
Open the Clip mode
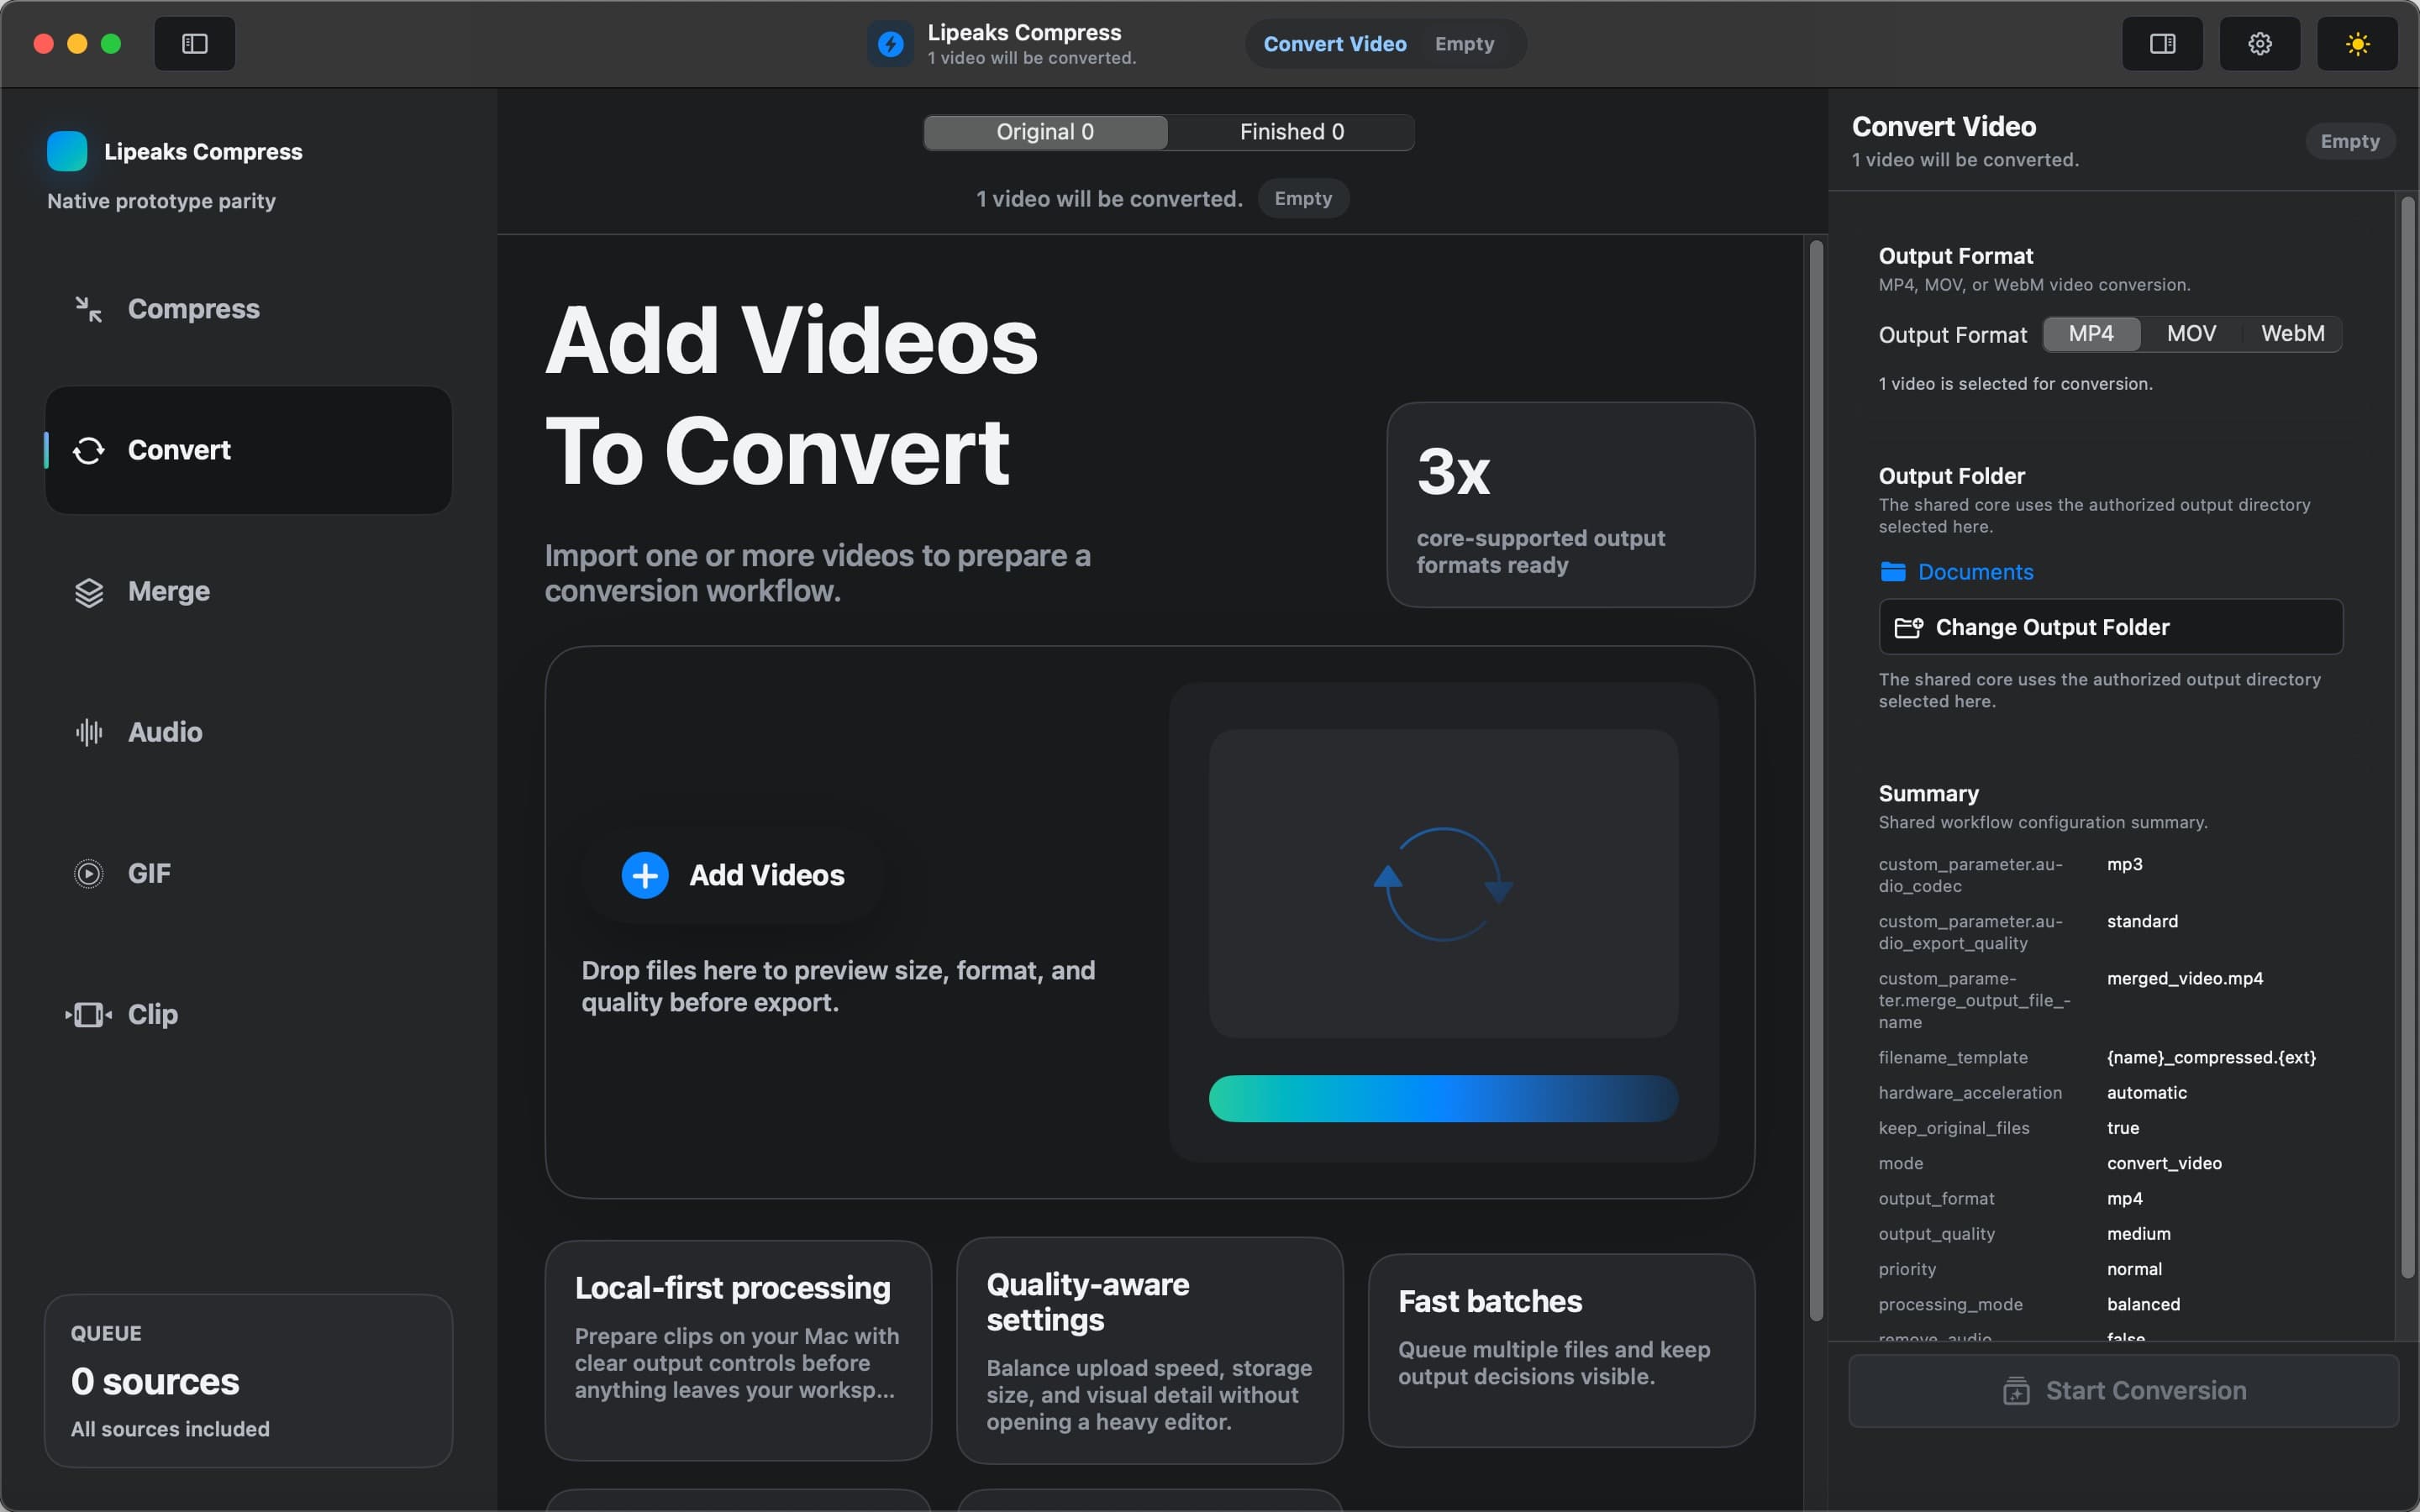click(248, 1014)
